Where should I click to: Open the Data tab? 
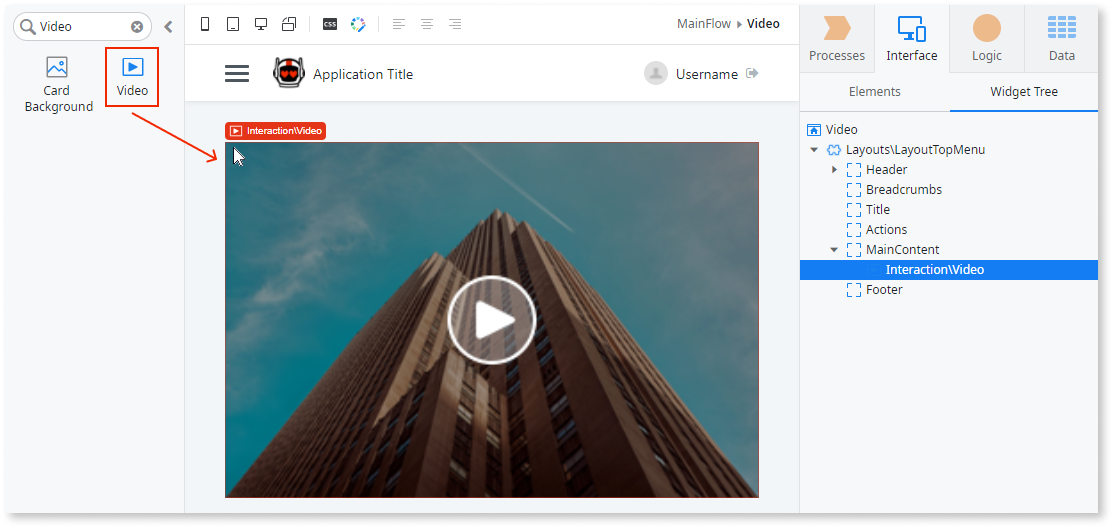point(1061,38)
